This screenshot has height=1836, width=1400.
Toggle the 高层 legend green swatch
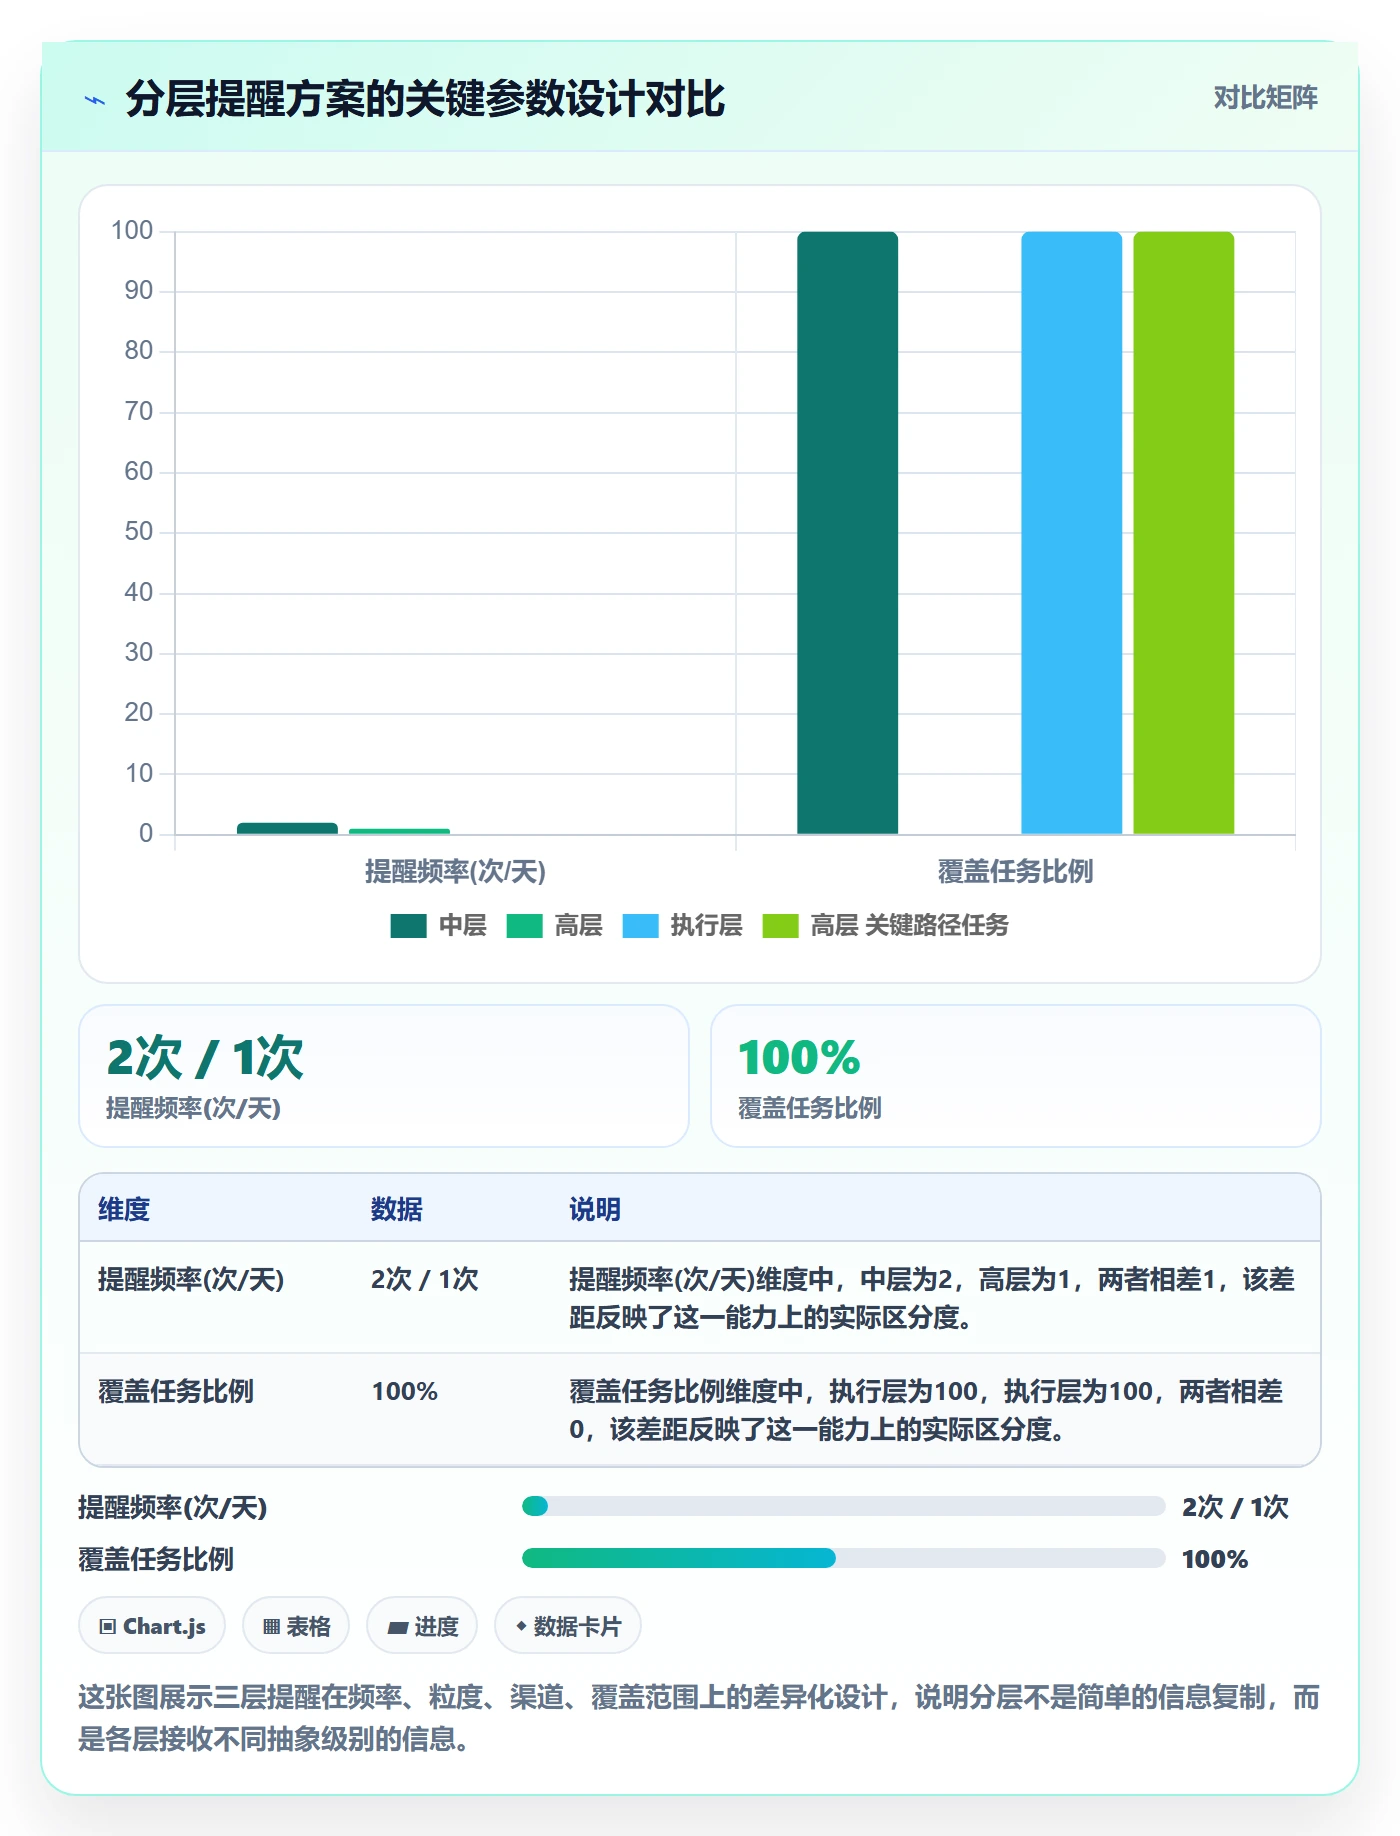point(524,926)
